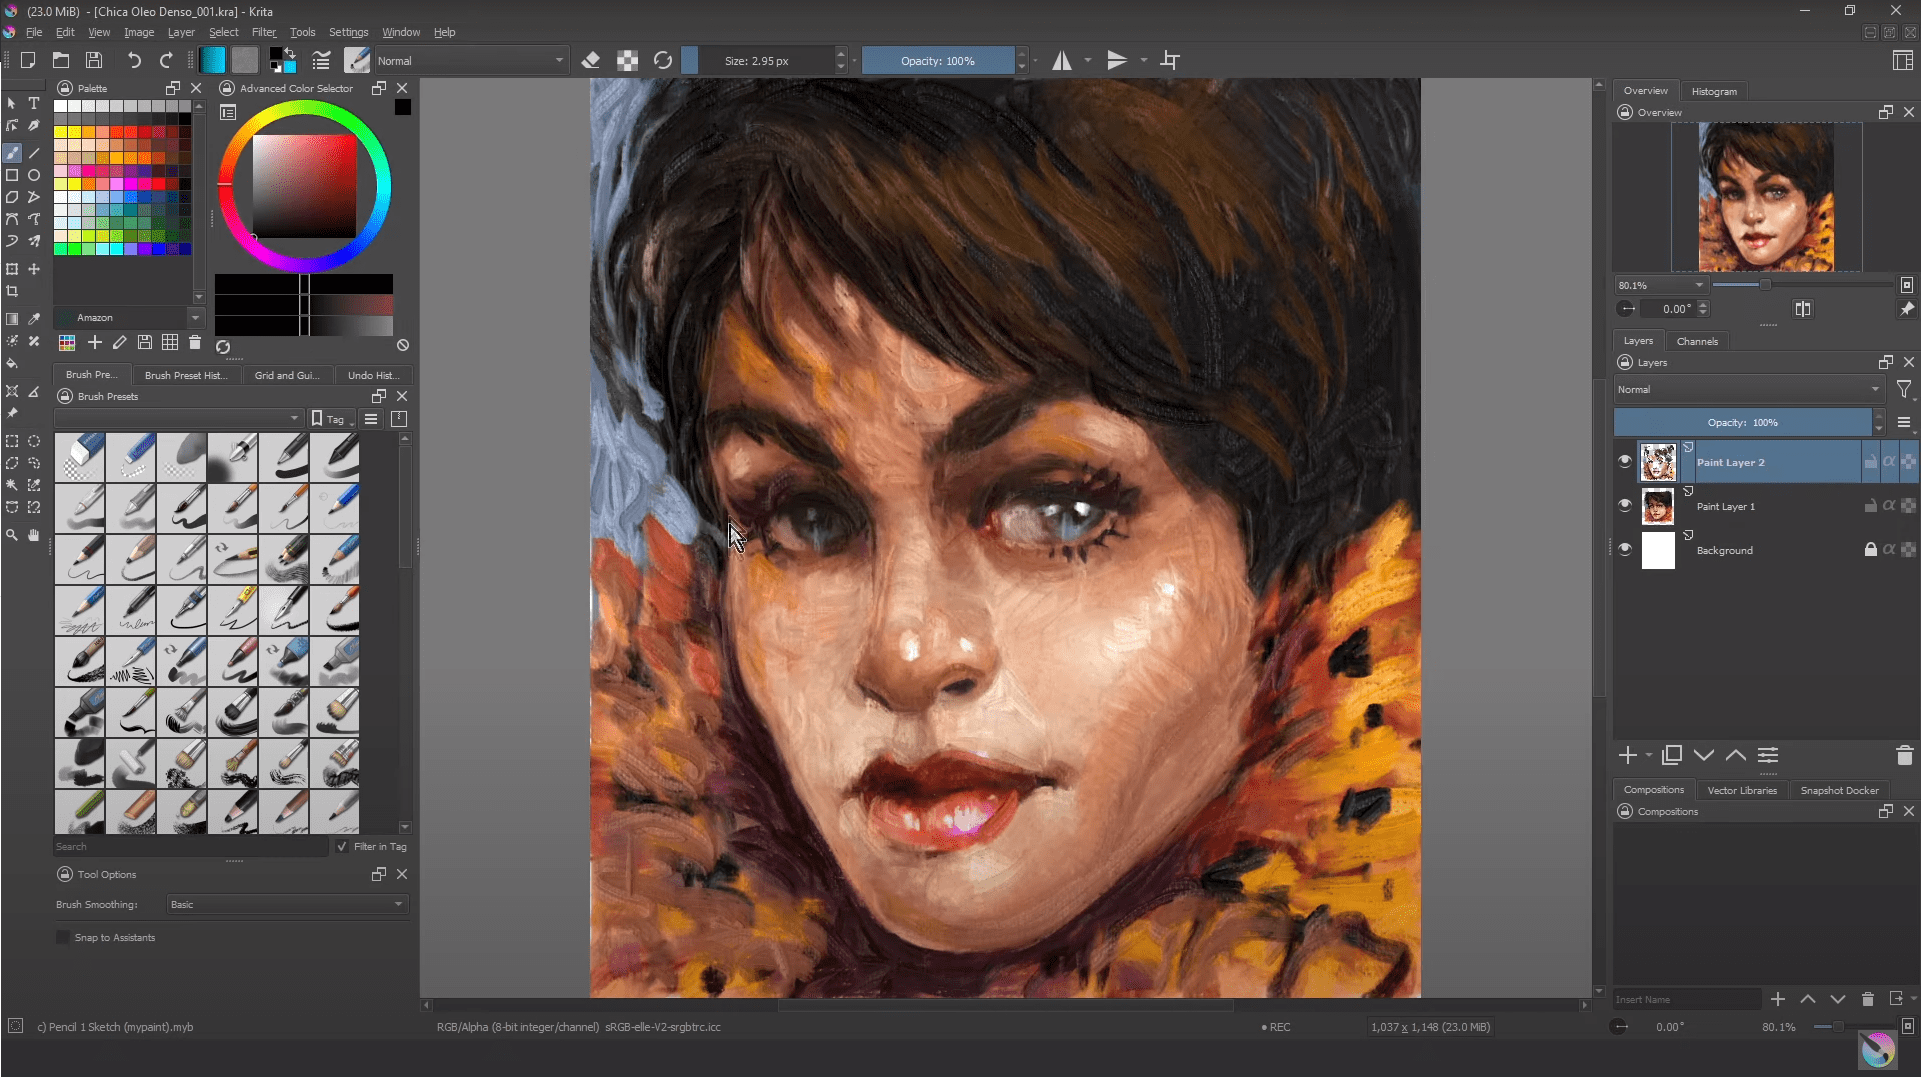The image size is (1921, 1077).
Task: Open the Edit Brush Settings icon
Action: click(x=321, y=60)
